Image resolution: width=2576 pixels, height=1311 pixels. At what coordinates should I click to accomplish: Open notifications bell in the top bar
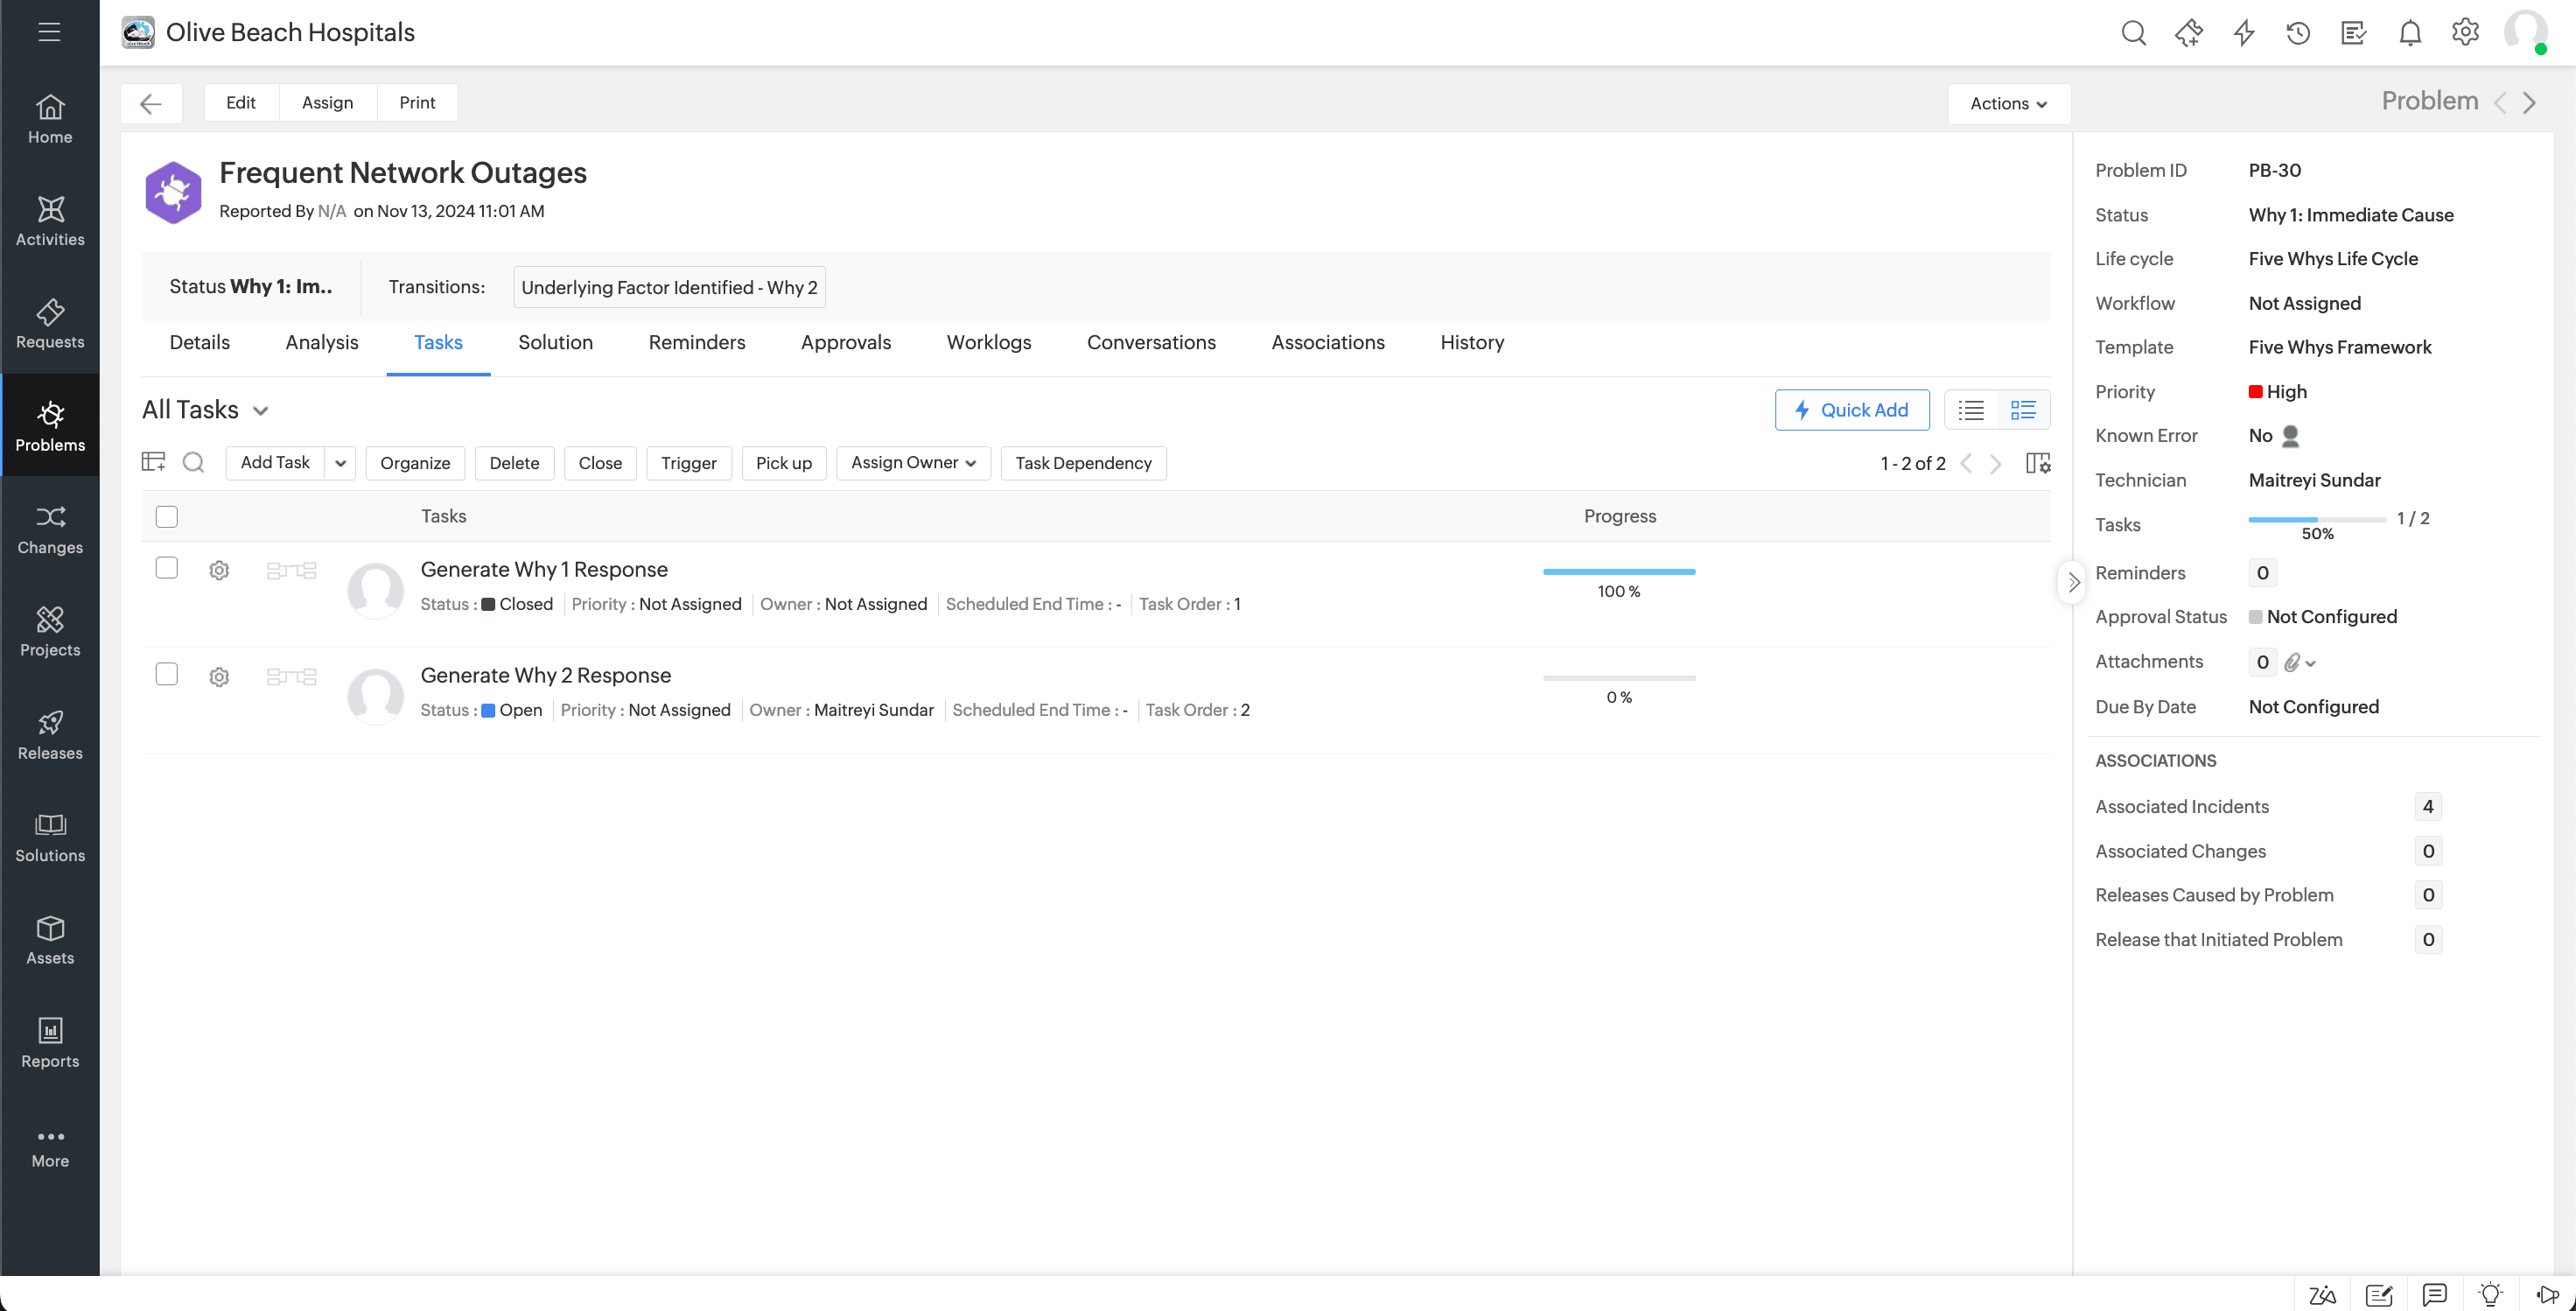pos(2410,32)
